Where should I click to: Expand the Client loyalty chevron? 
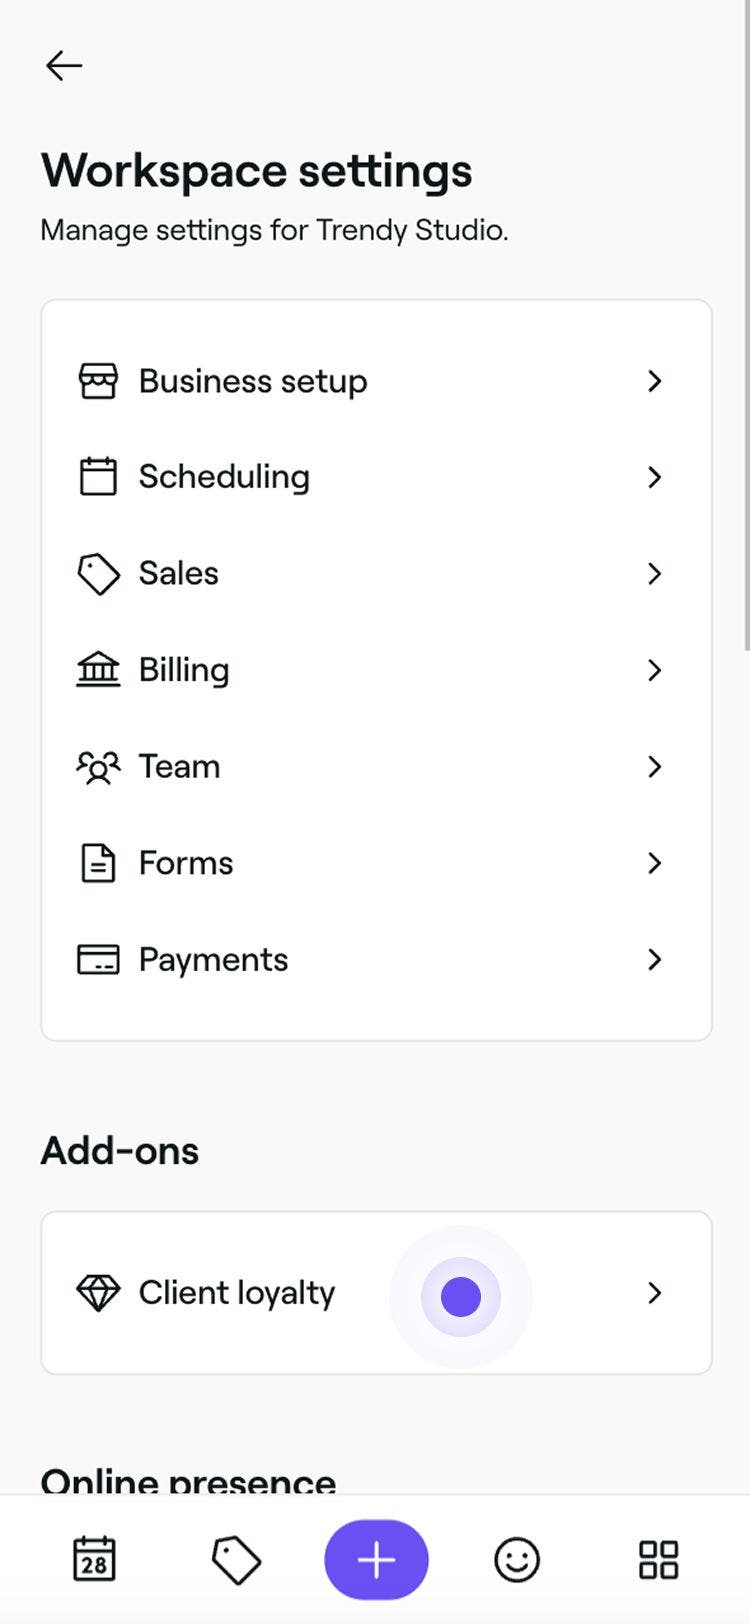pyautogui.click(x=655, y=1293)
